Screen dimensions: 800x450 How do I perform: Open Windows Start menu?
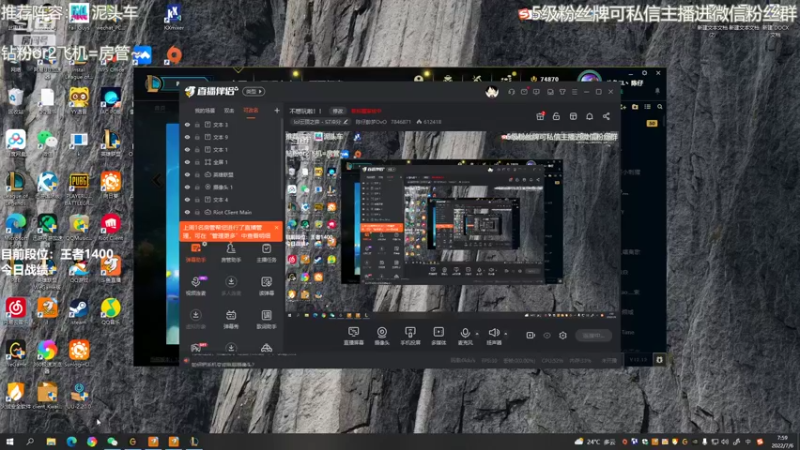[x=9, y=441]
